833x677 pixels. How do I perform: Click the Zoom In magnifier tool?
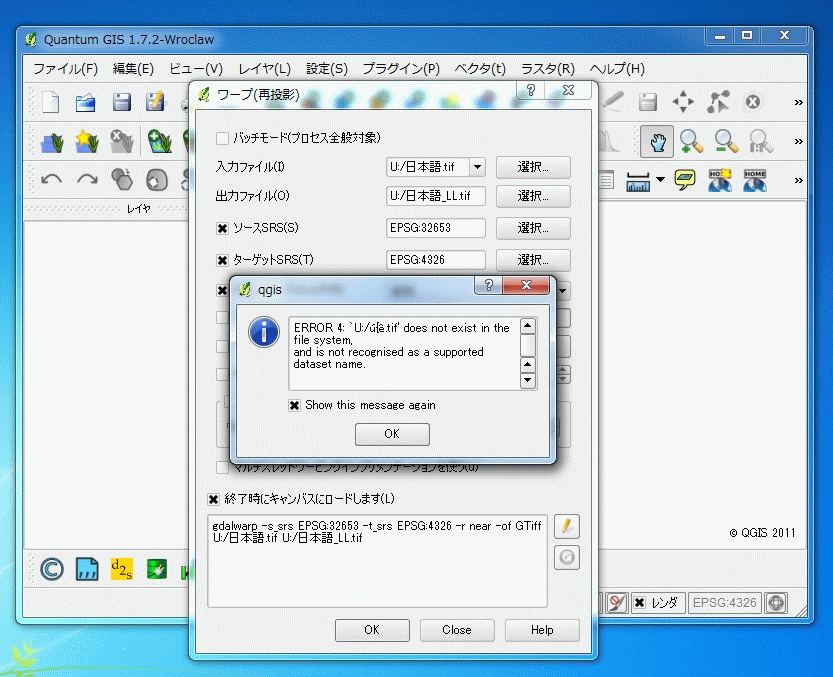click(691, 141)
